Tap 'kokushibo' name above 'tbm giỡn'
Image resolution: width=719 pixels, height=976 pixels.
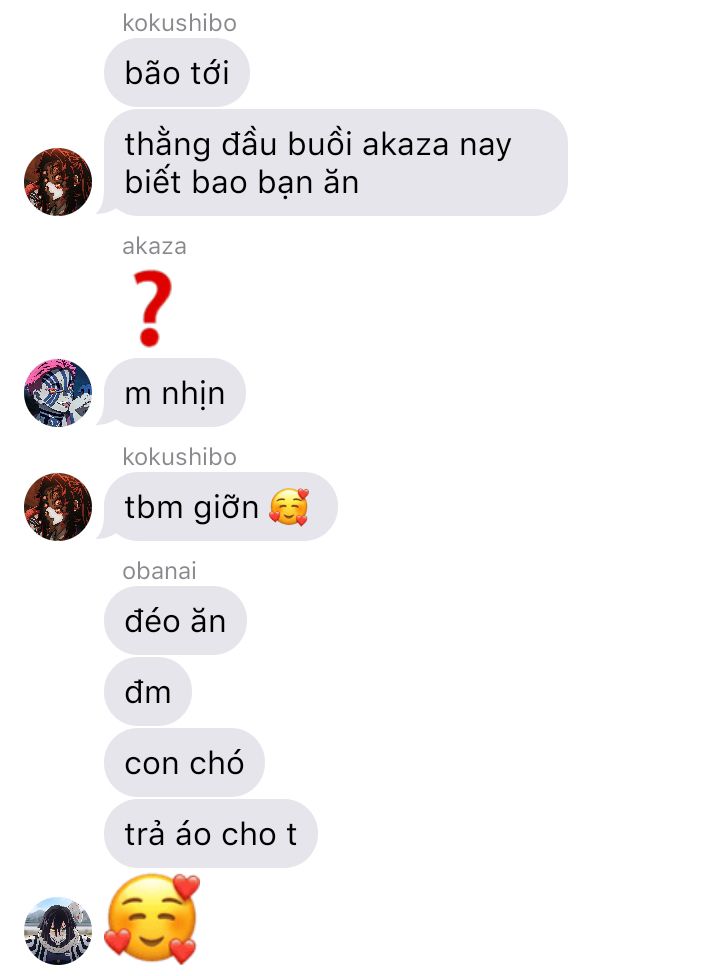[179, 457]
